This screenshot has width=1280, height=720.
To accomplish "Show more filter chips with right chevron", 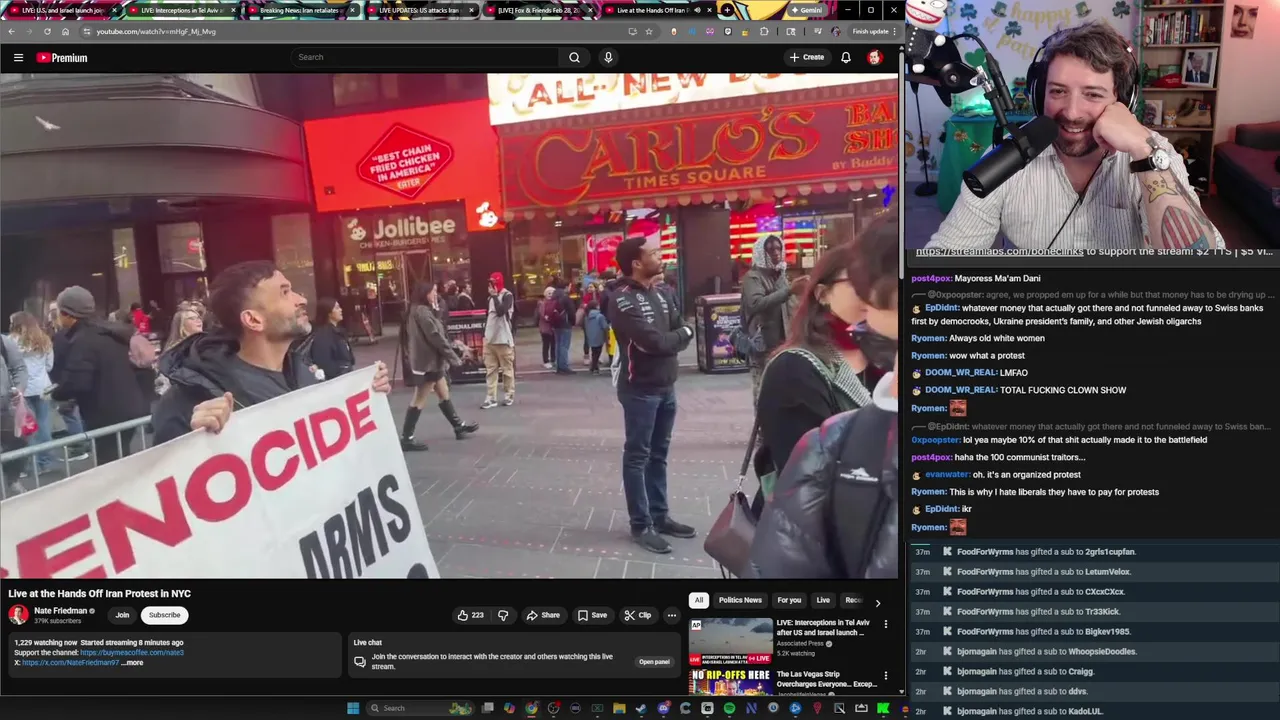I will [x=878, y=602].
